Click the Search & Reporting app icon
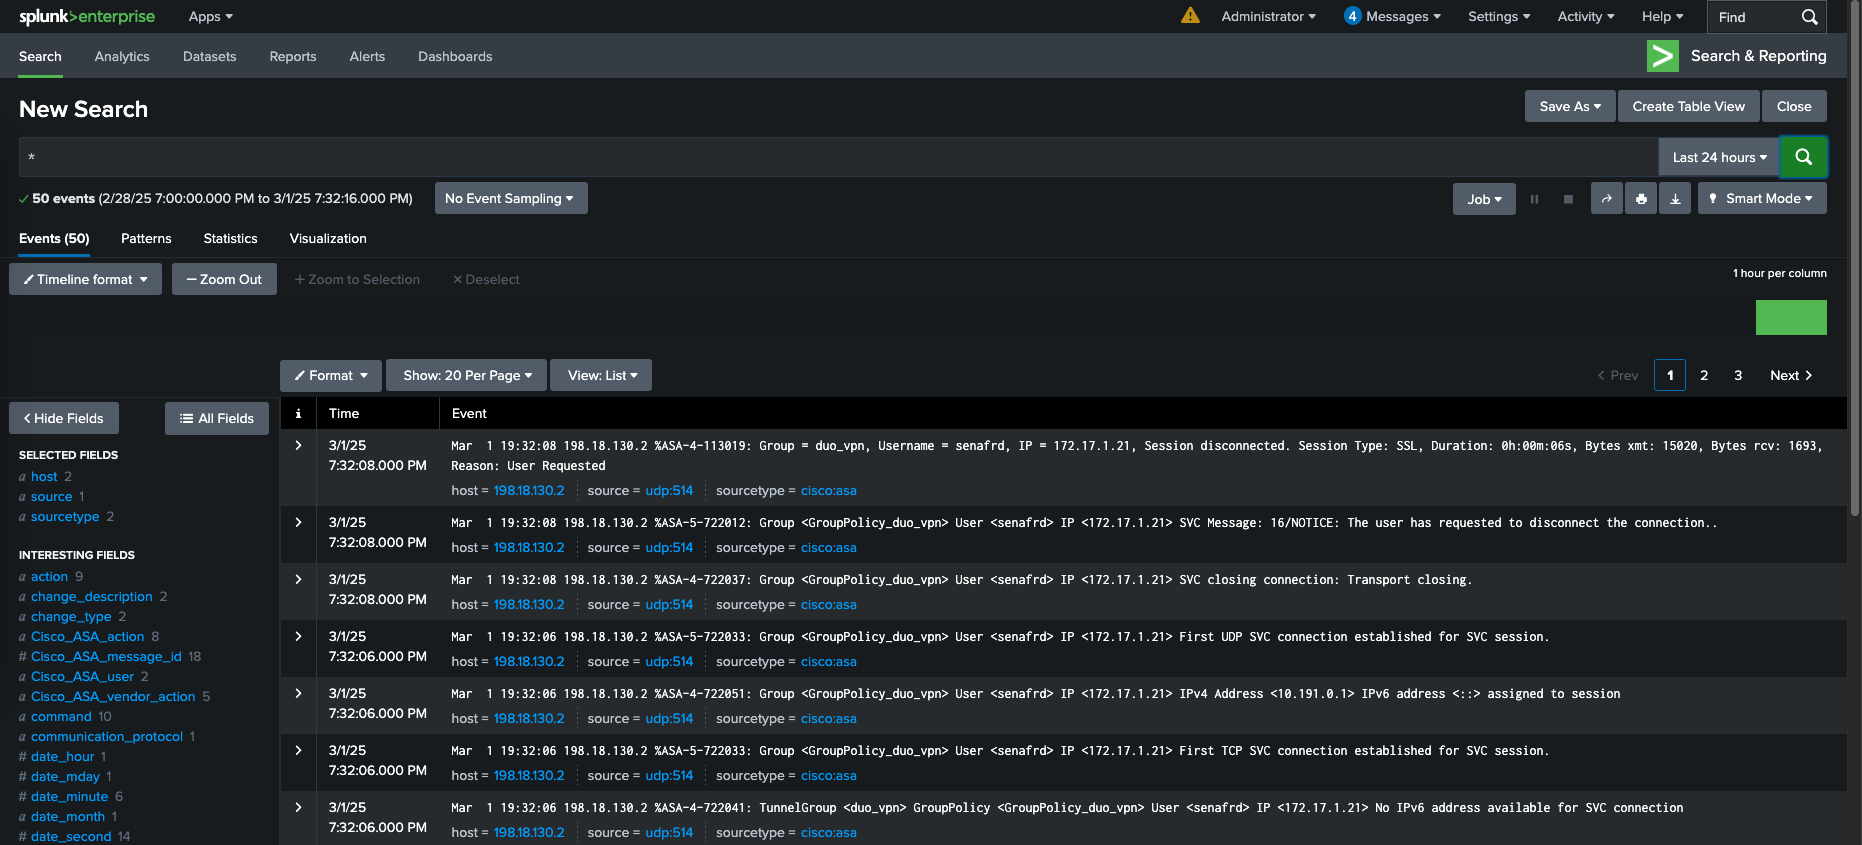Image resolution: width=1862 pixels, height=845 pixels. tap(1662, 56)
